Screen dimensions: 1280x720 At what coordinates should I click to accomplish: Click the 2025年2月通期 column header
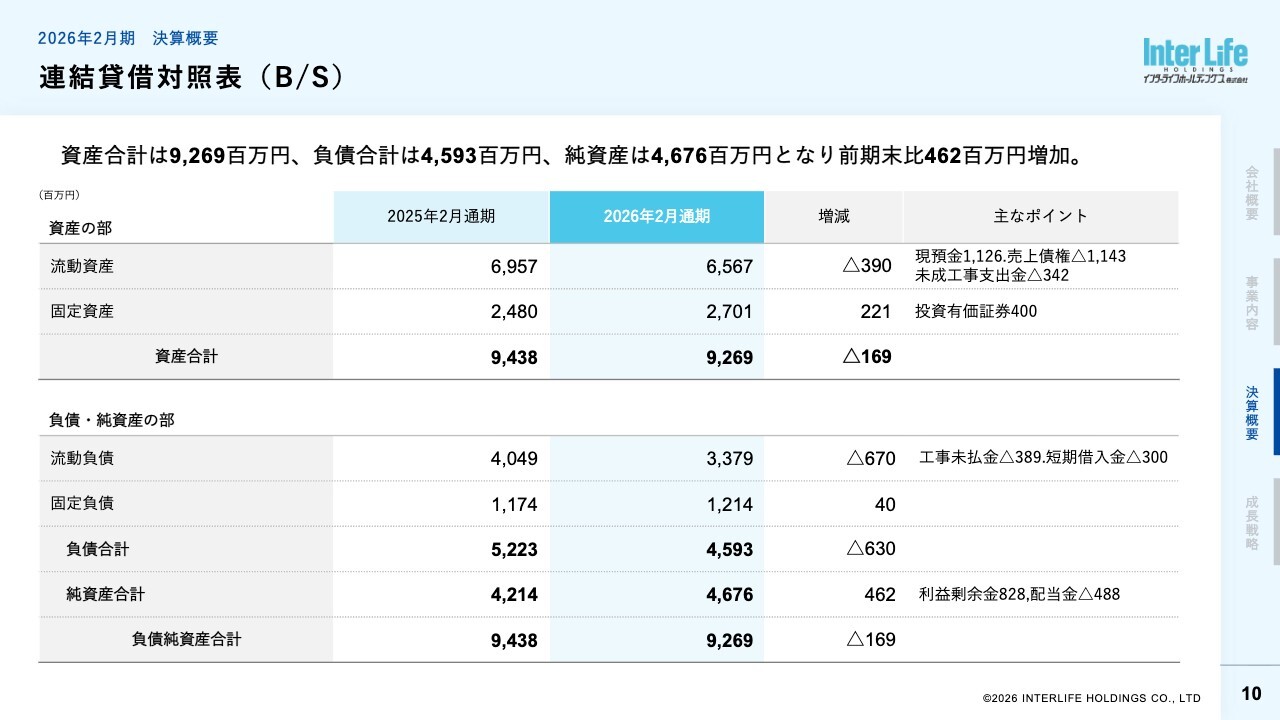(x=441, y=216)
